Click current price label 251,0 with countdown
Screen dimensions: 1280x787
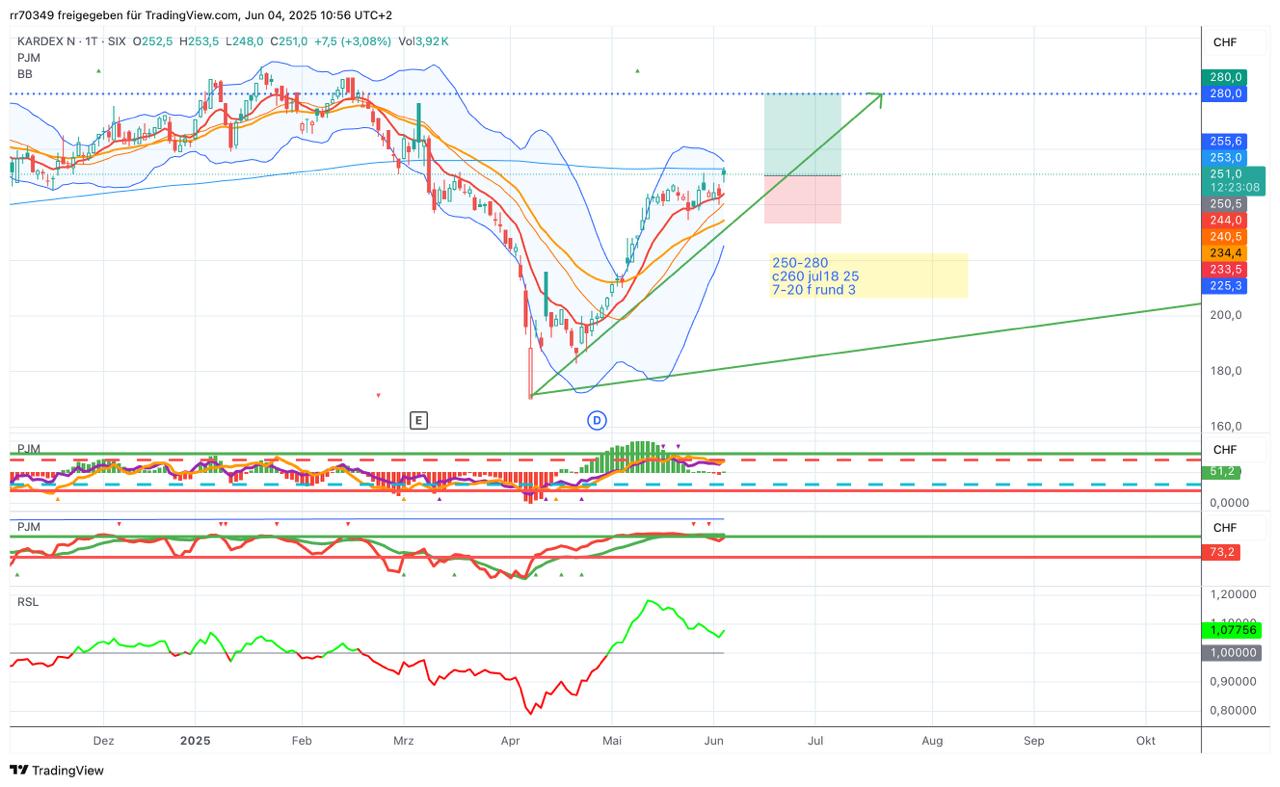pyautogui.click(x=1235, y=180)
